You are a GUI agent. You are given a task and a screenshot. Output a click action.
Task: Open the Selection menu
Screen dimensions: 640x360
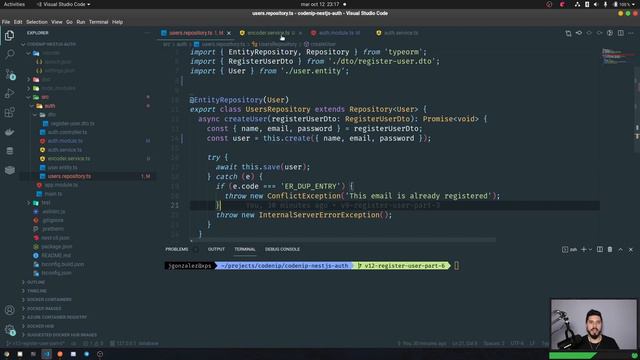tap(37, 22)
